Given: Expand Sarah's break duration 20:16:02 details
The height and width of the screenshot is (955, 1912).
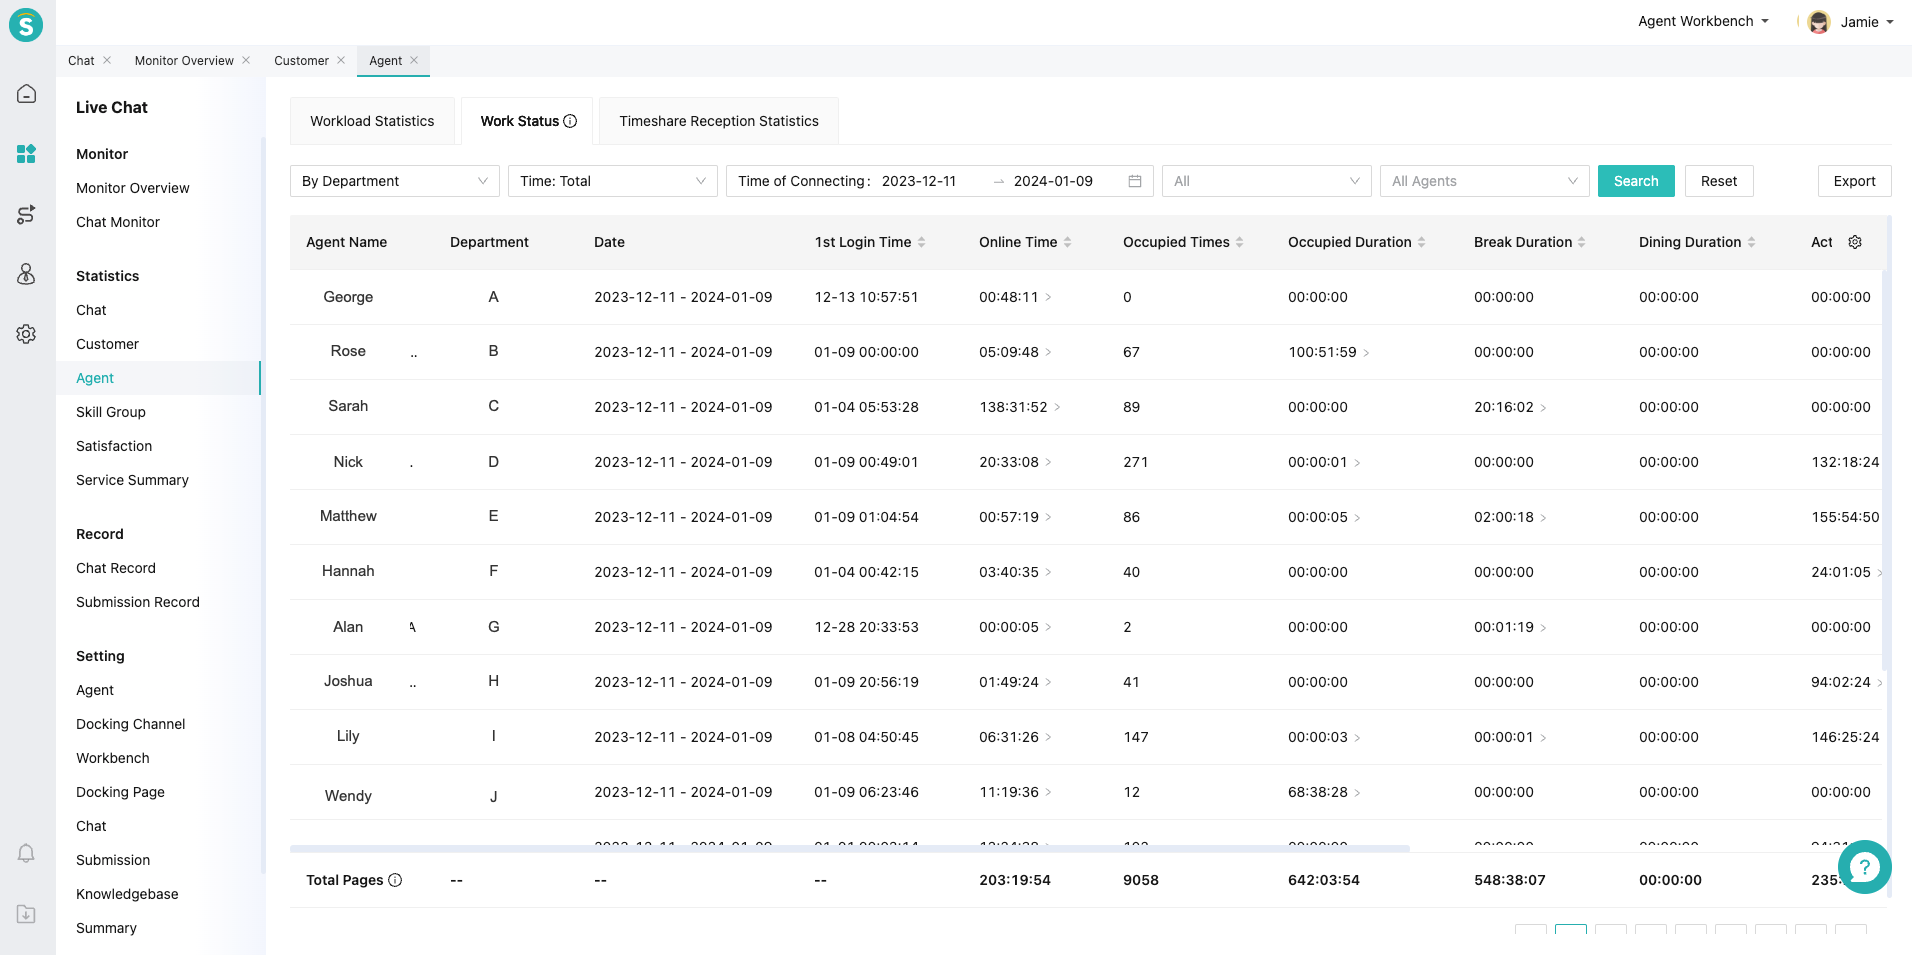Looking at the screenshot, I should tap(1543, 407).
